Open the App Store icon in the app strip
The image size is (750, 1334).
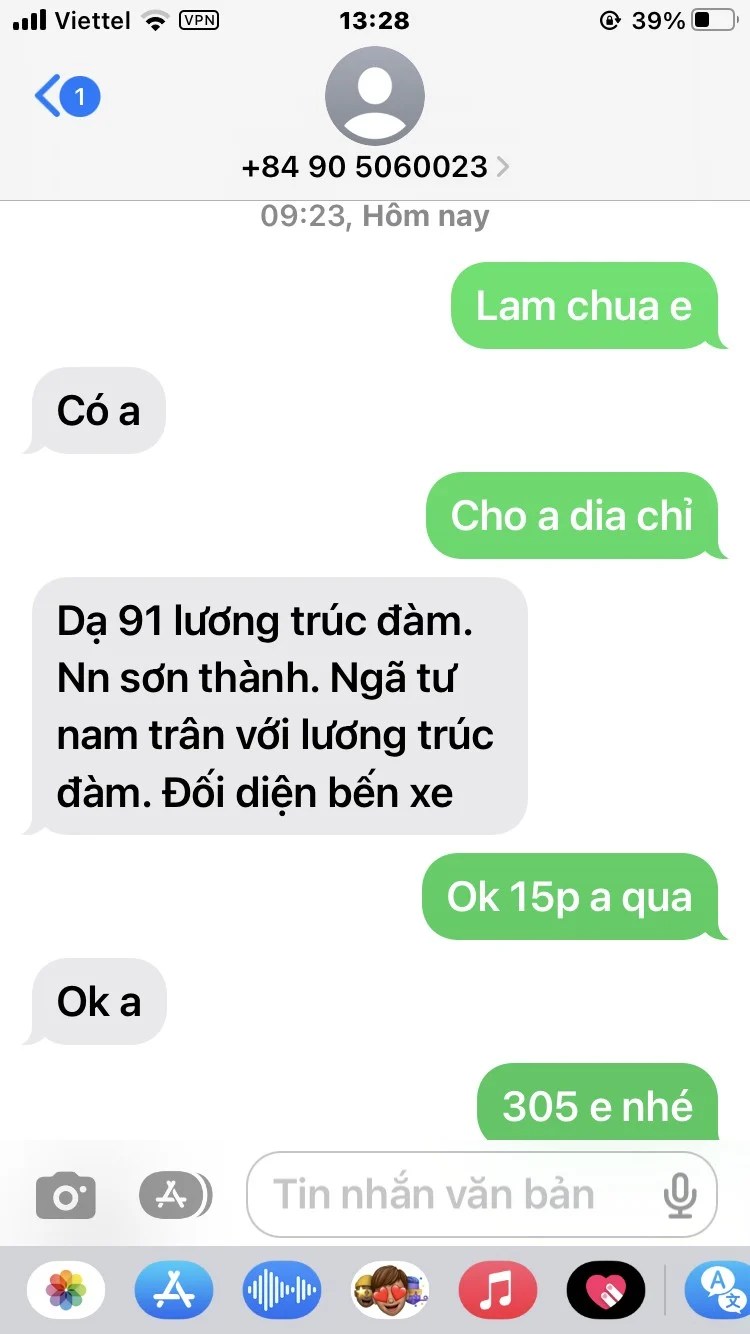(174, 1290)
